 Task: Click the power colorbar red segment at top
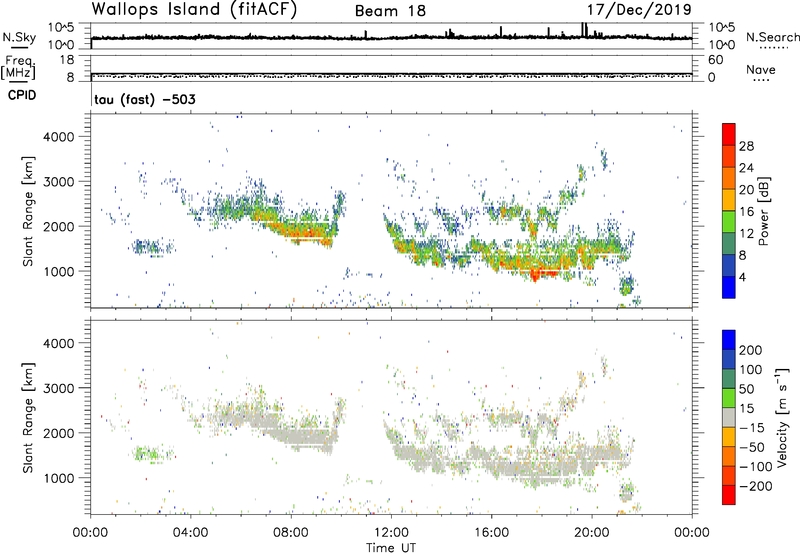729,134
